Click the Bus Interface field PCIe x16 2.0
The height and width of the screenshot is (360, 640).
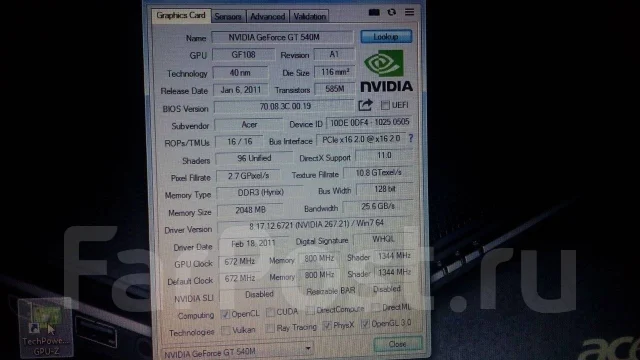[x=361, y=140]
